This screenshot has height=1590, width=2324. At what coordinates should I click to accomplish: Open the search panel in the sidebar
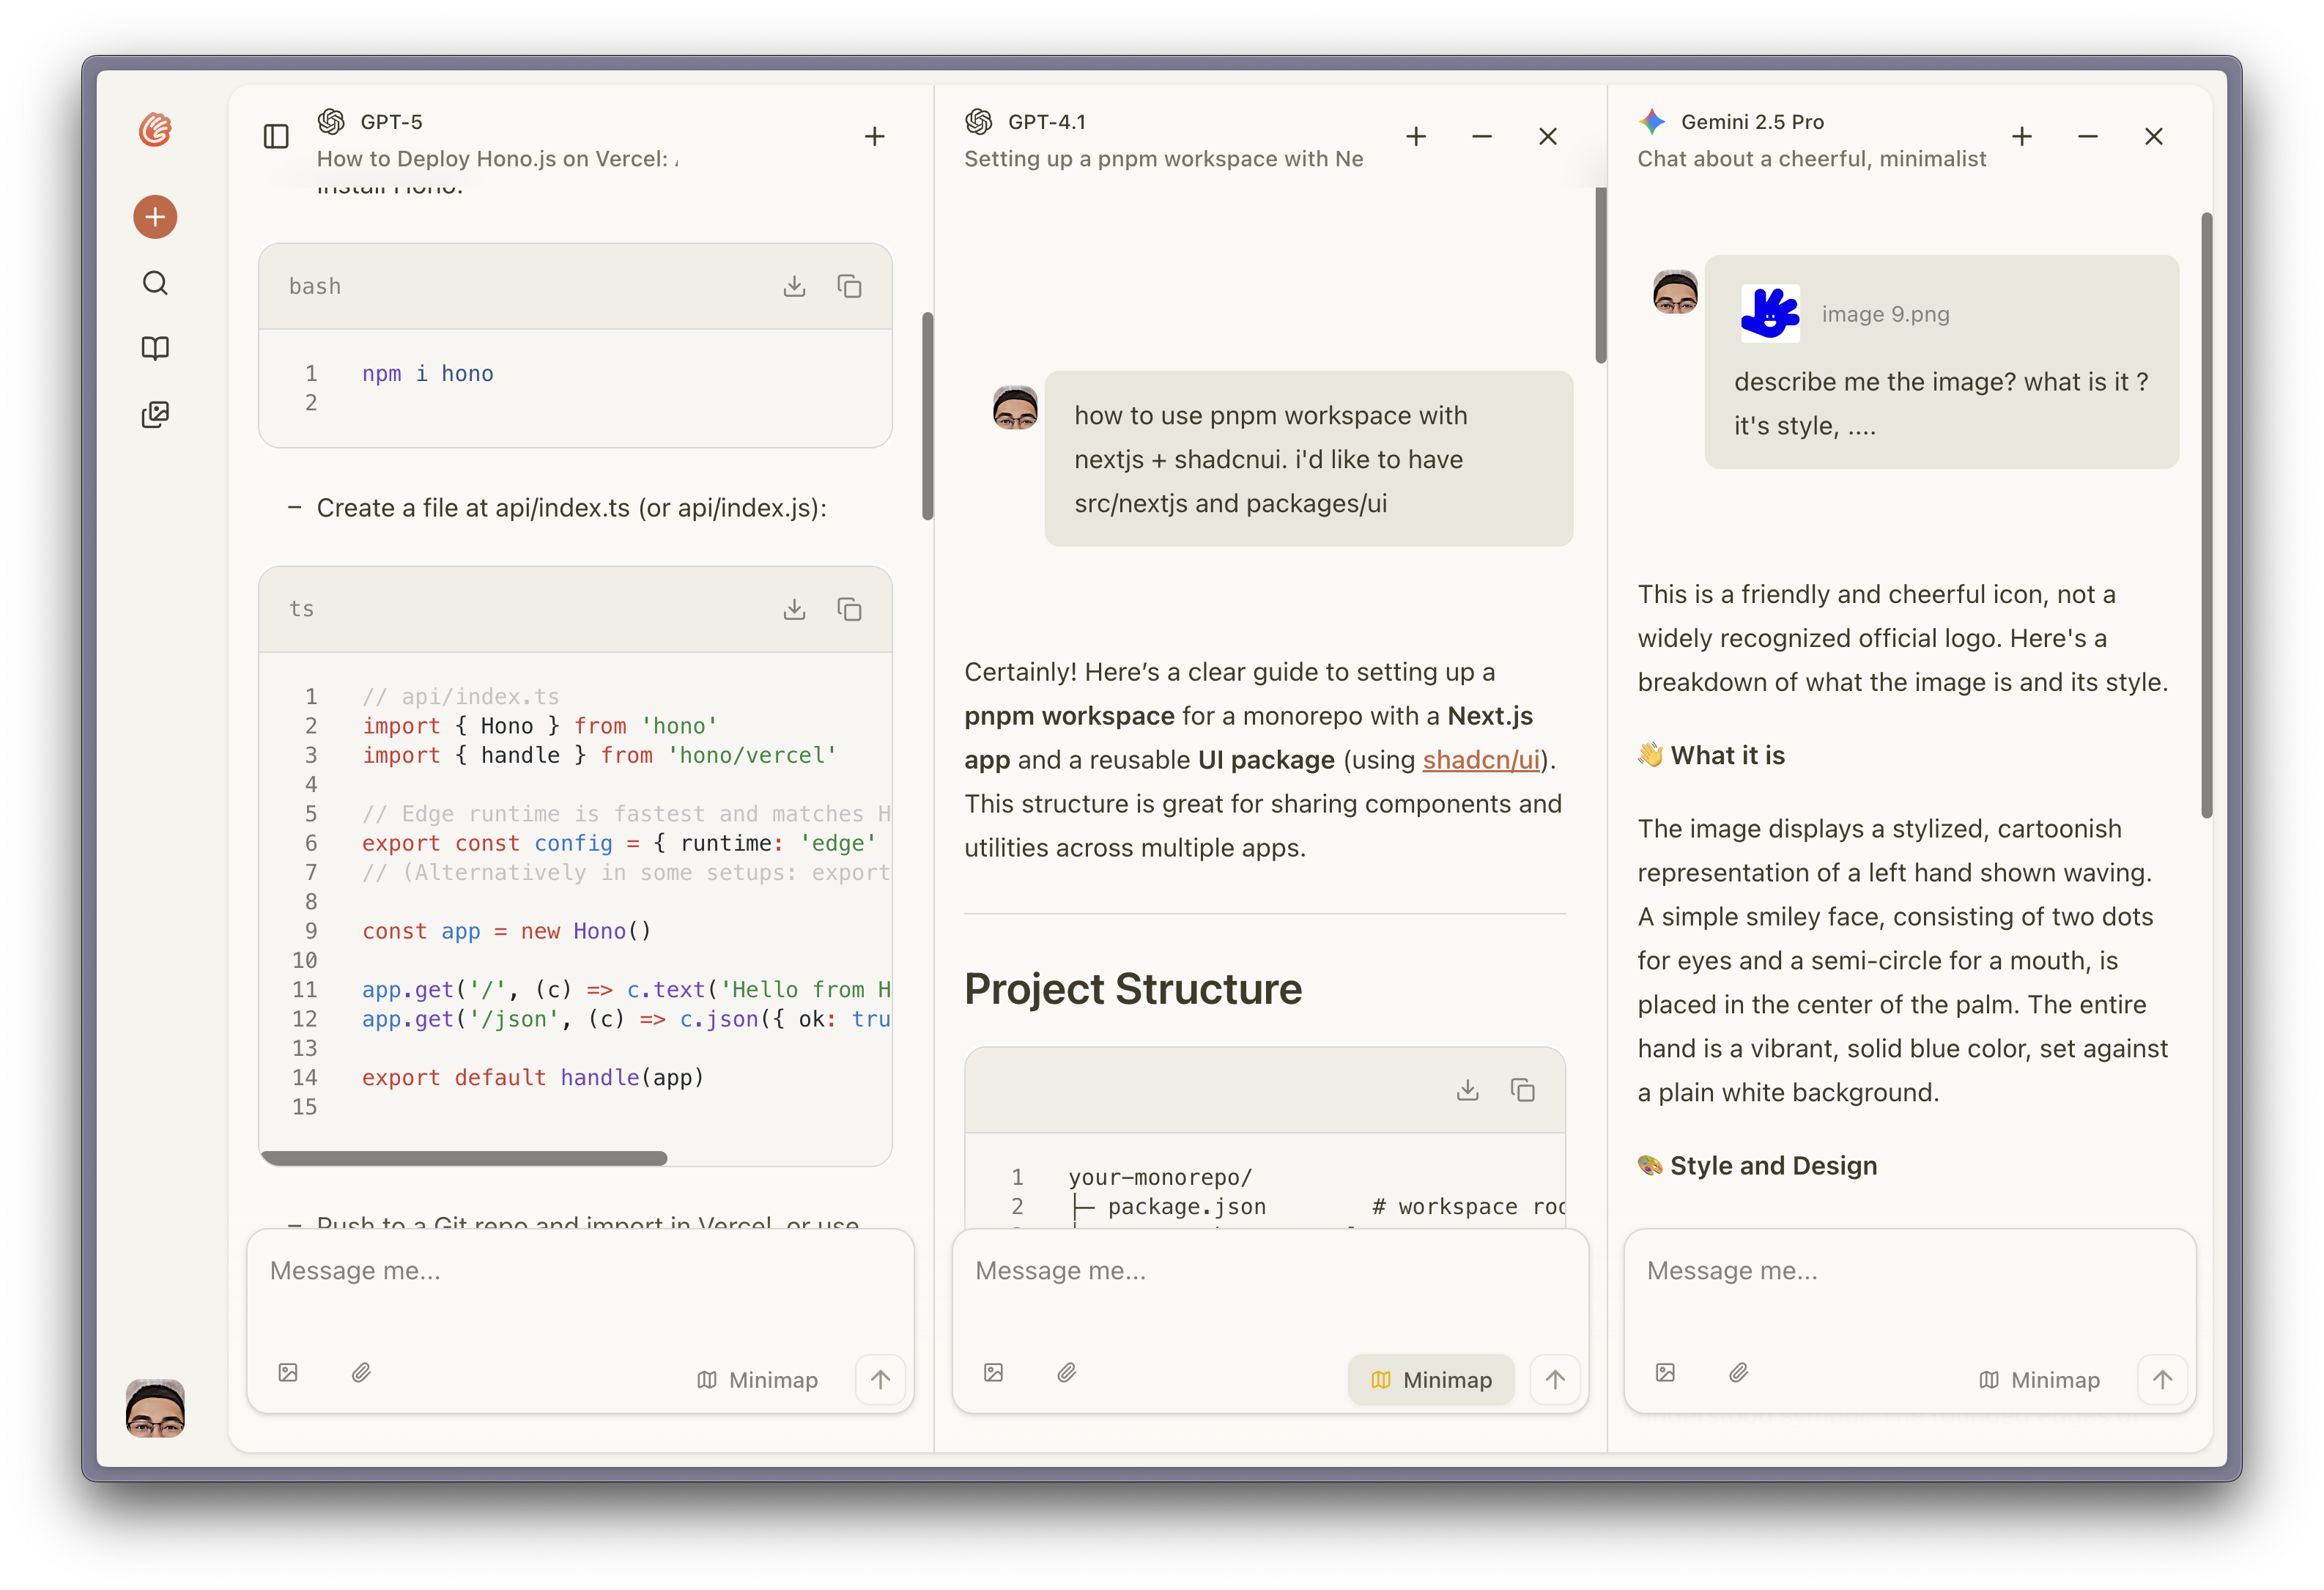coord(155,283)
